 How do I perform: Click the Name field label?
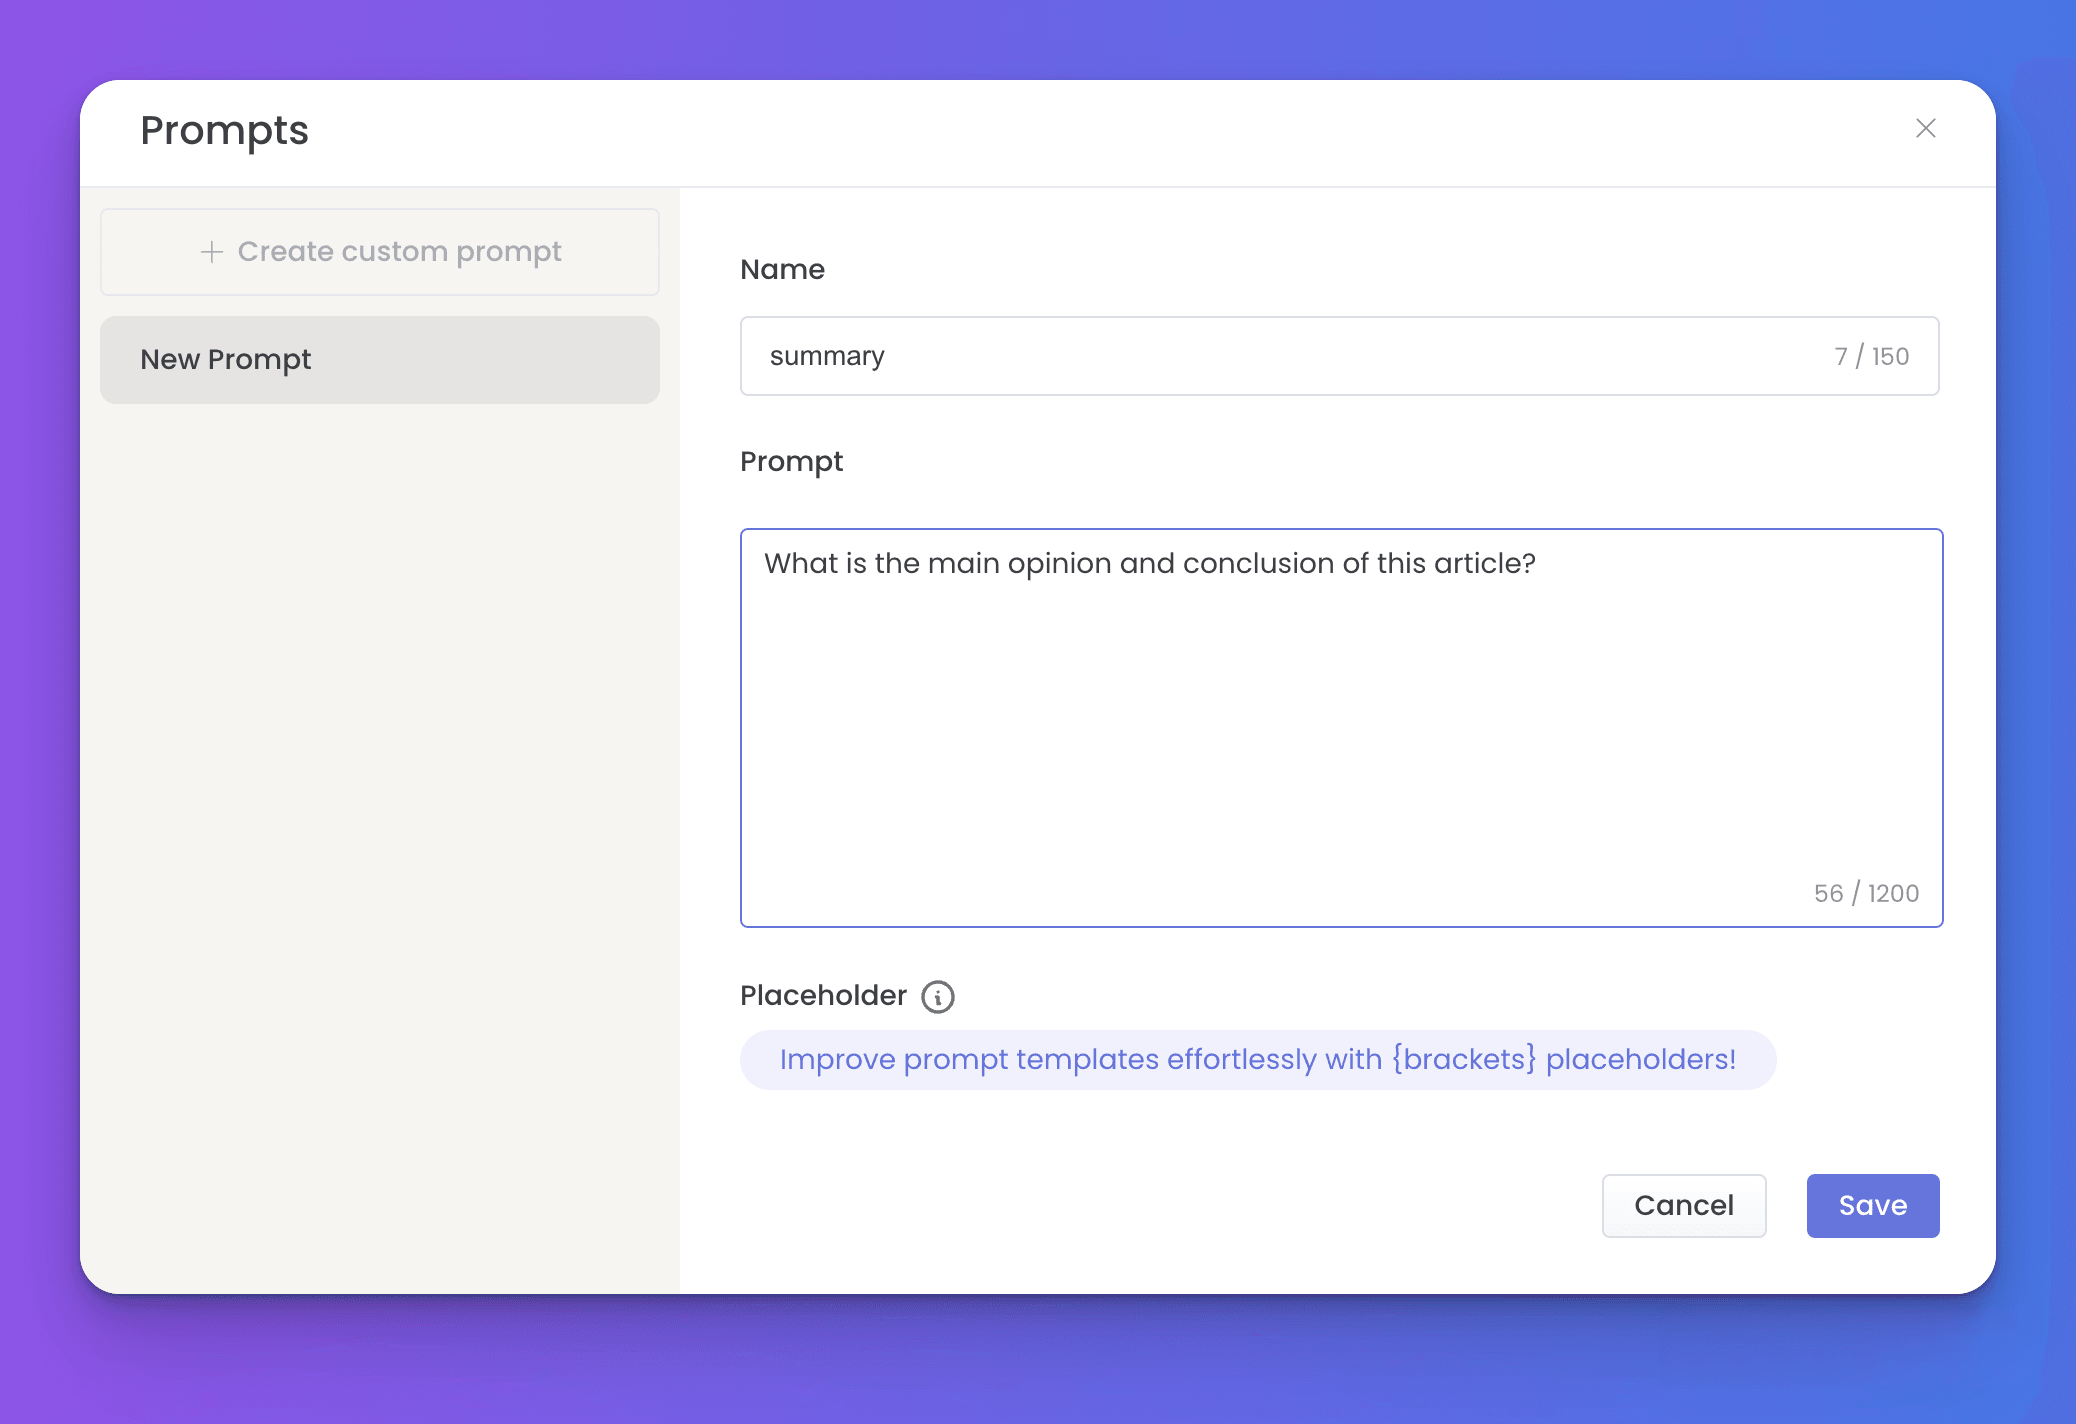782,270
